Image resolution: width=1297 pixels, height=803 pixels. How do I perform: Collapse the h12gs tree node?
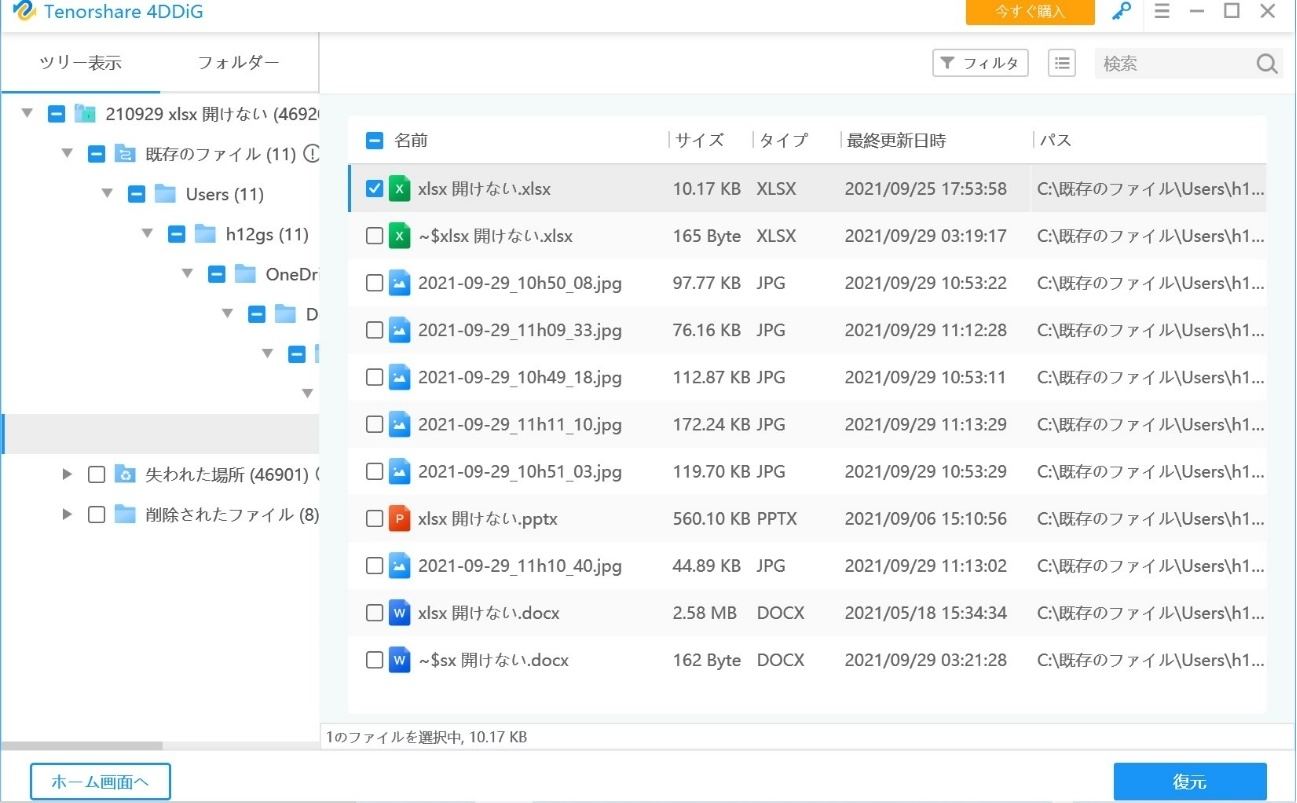point(147,233)
